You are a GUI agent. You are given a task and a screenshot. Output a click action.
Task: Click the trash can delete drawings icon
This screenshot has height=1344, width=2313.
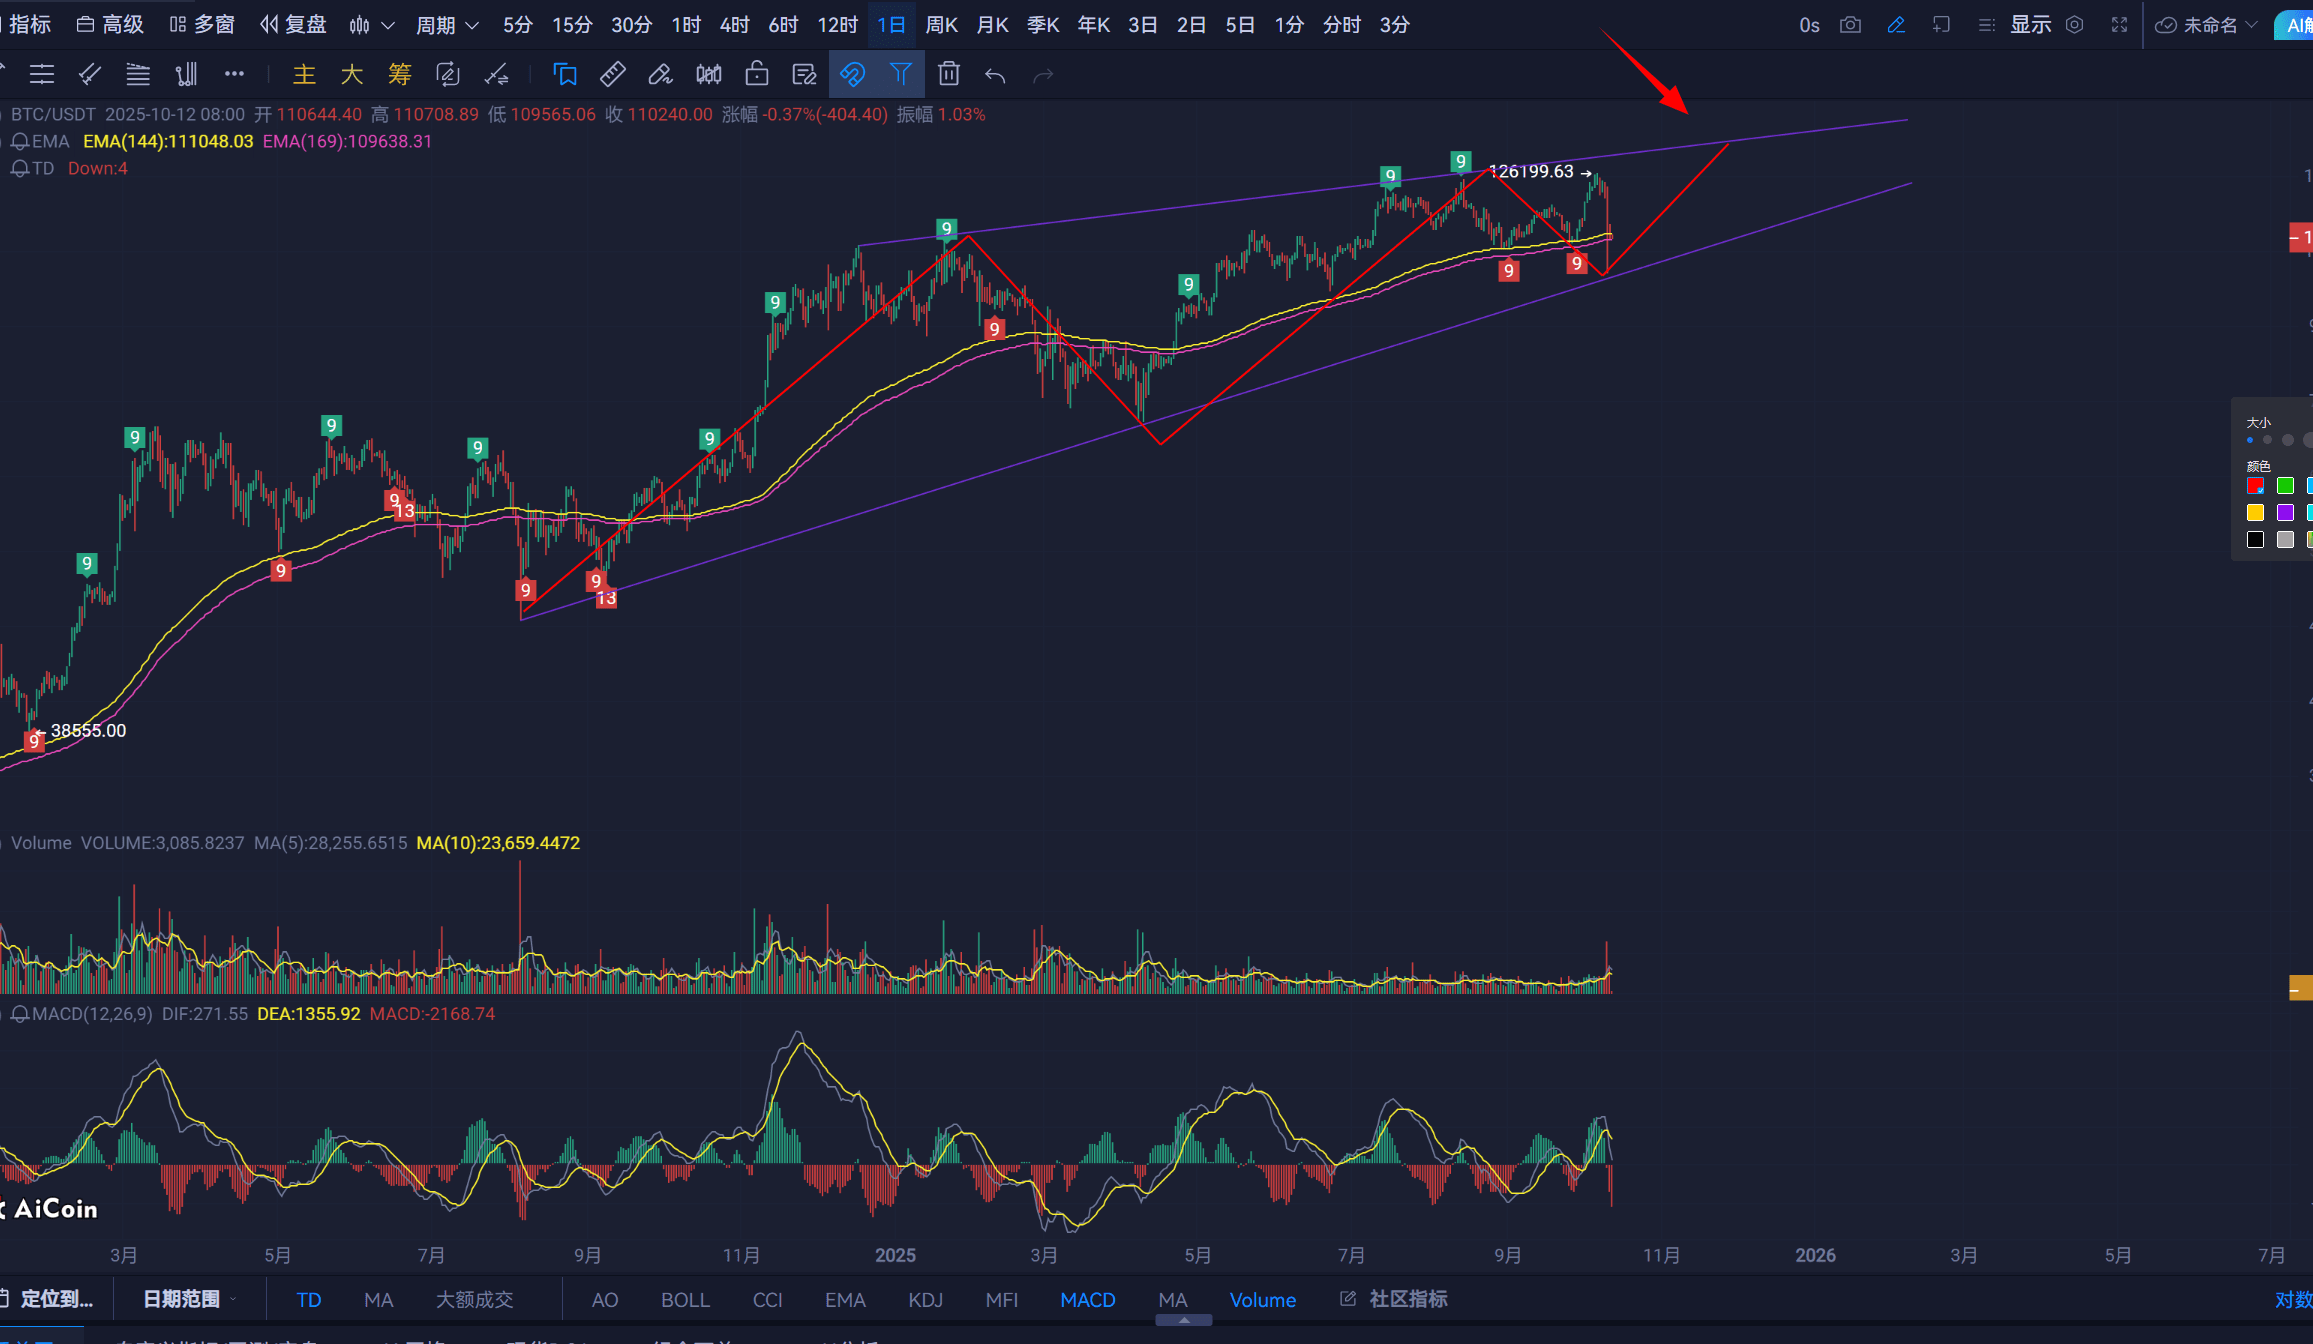(x=949, y=74)
